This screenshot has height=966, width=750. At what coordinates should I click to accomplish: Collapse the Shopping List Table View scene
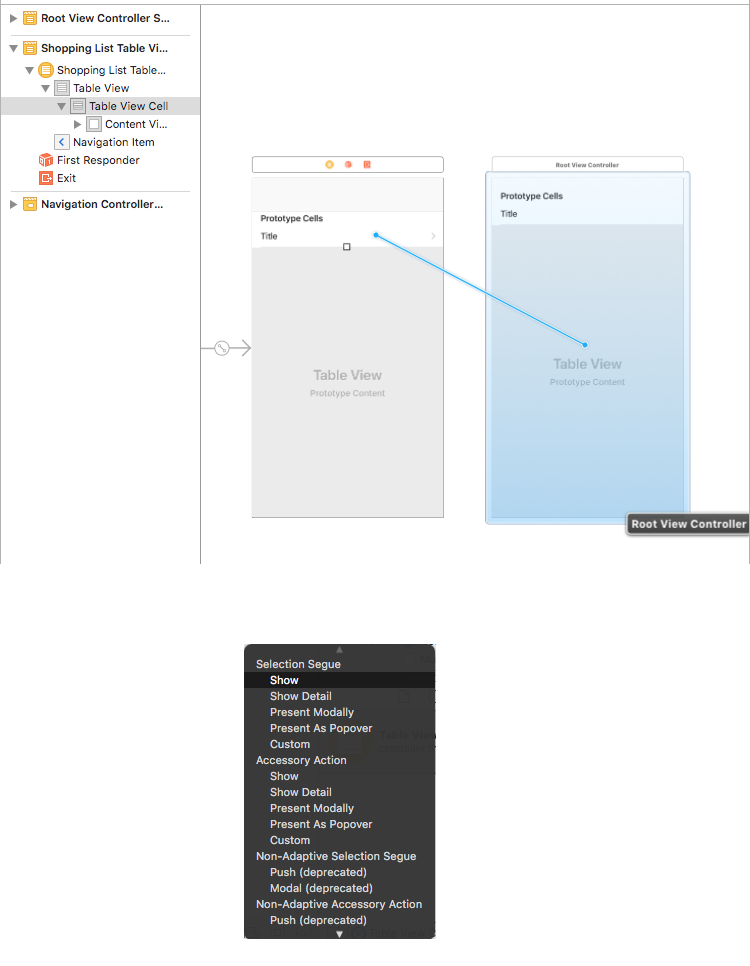(x=13, y=48)
